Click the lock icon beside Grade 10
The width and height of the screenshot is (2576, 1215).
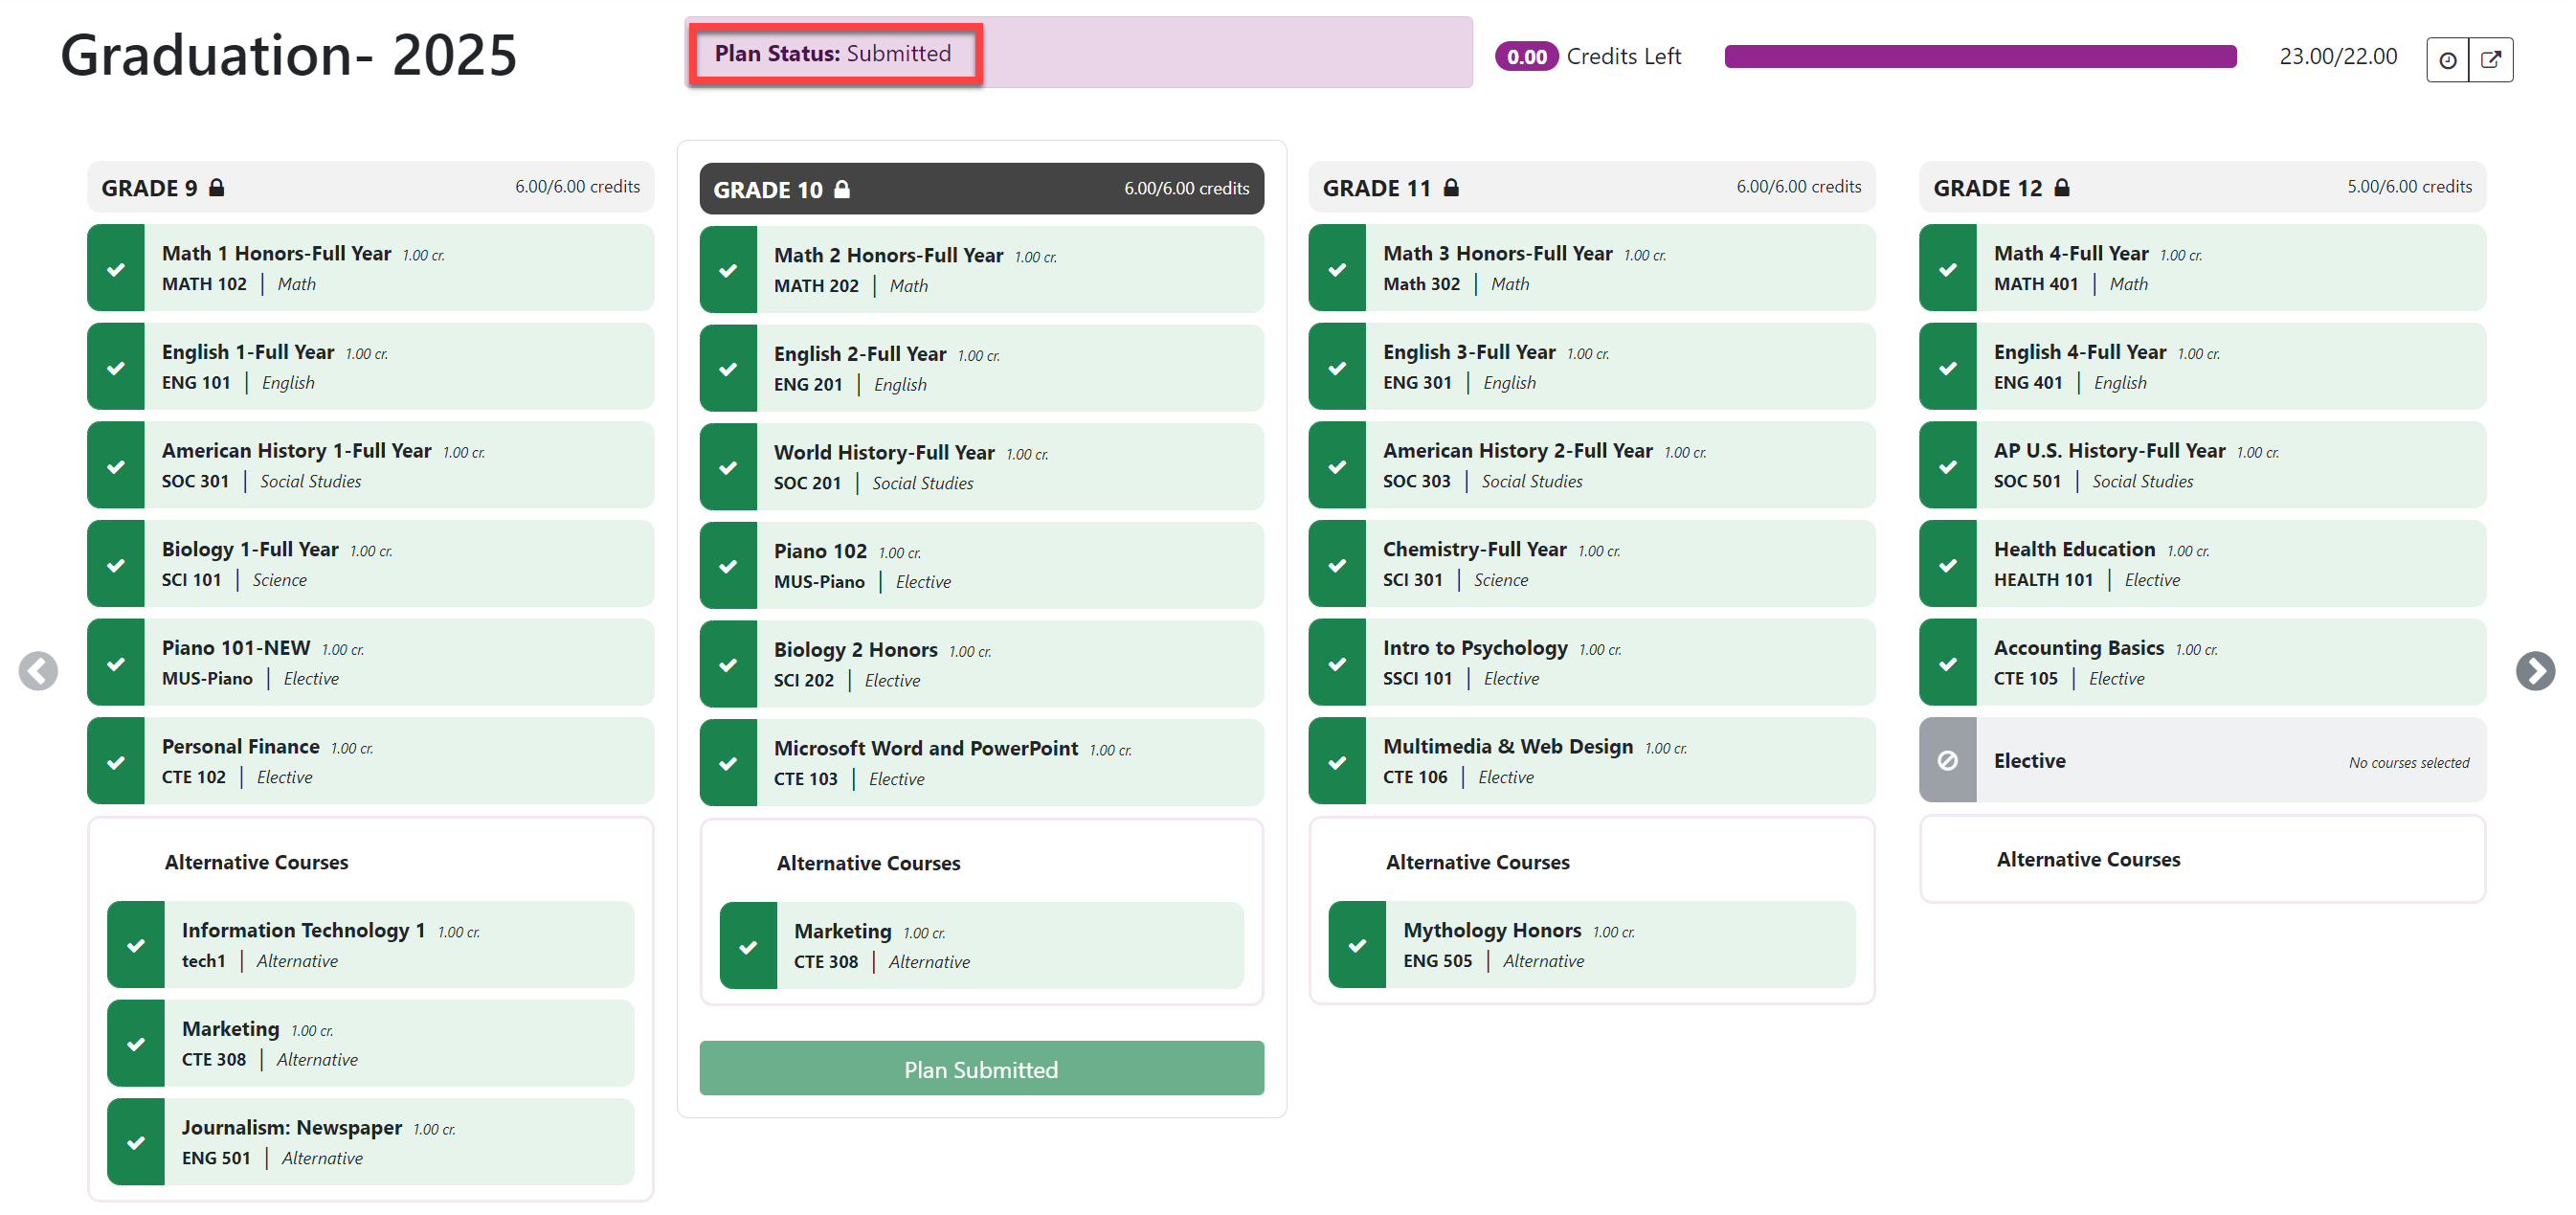(842, 189)
